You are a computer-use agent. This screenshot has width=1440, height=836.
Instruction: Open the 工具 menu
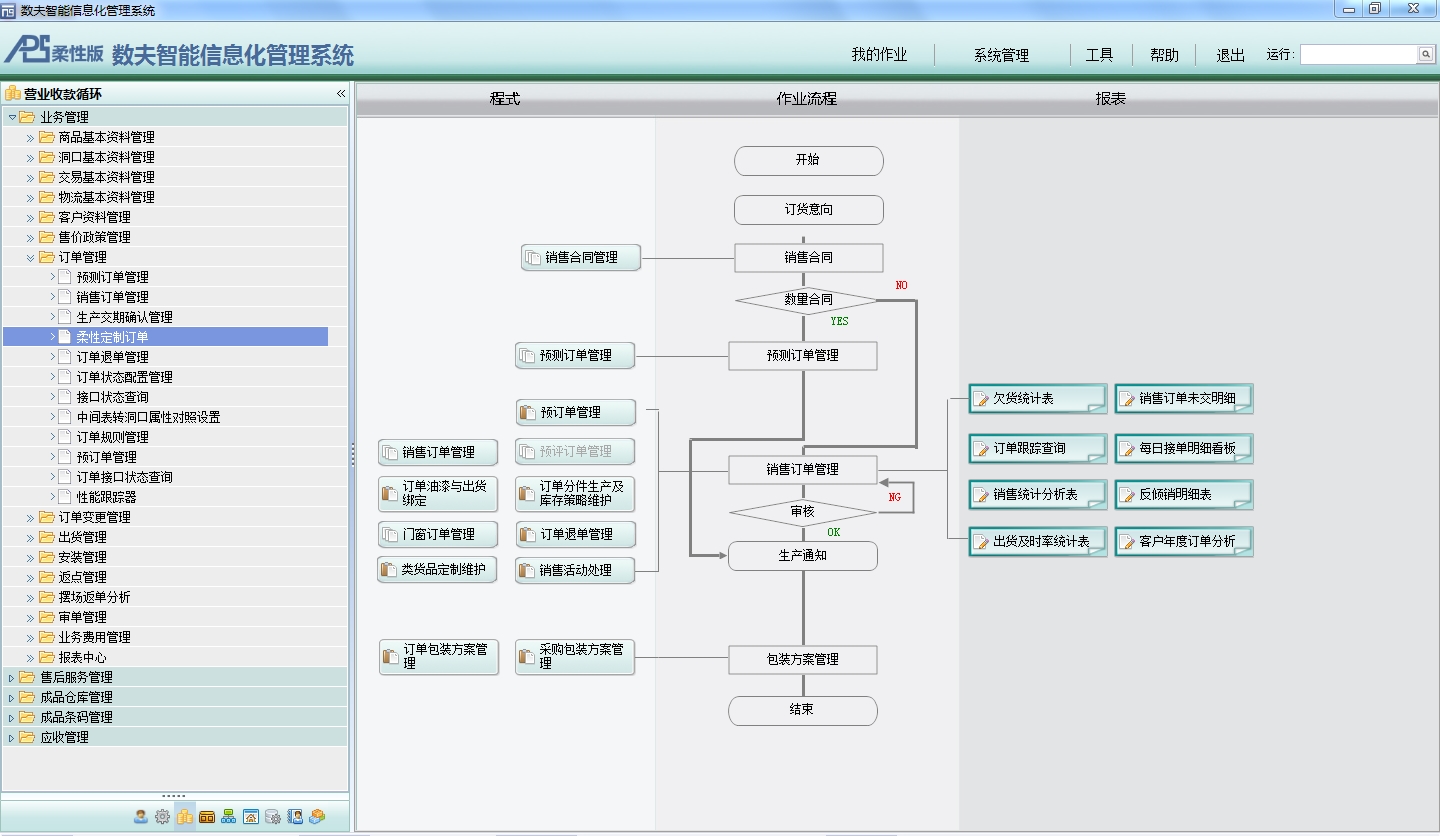1099,55
